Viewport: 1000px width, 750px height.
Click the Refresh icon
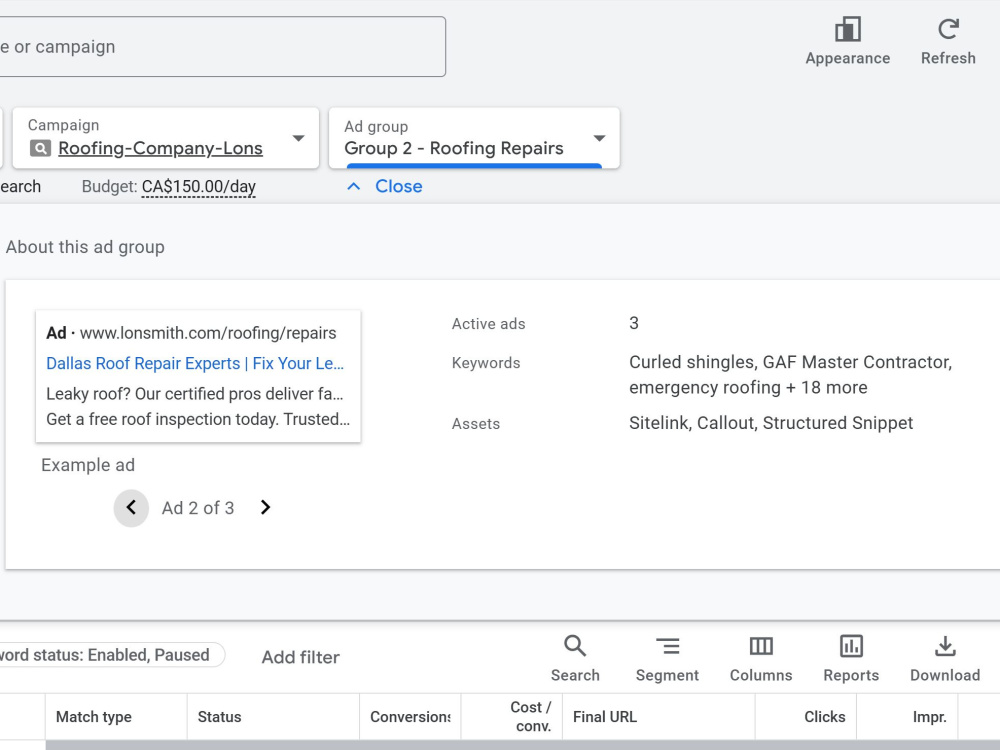coord(948,29)
